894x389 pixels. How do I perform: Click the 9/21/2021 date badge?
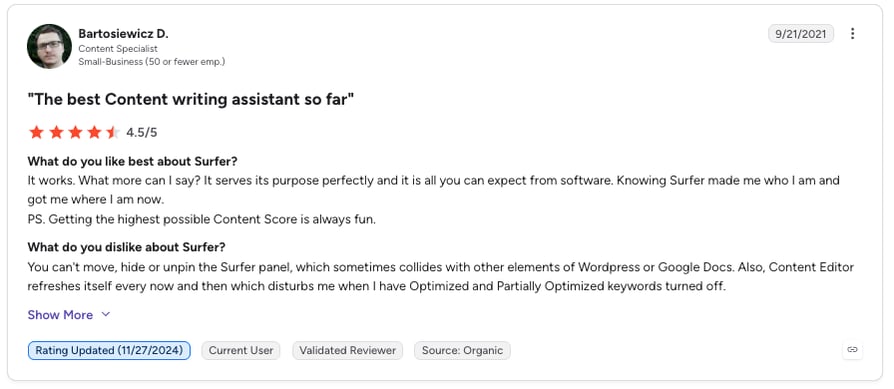pos(800,34)
